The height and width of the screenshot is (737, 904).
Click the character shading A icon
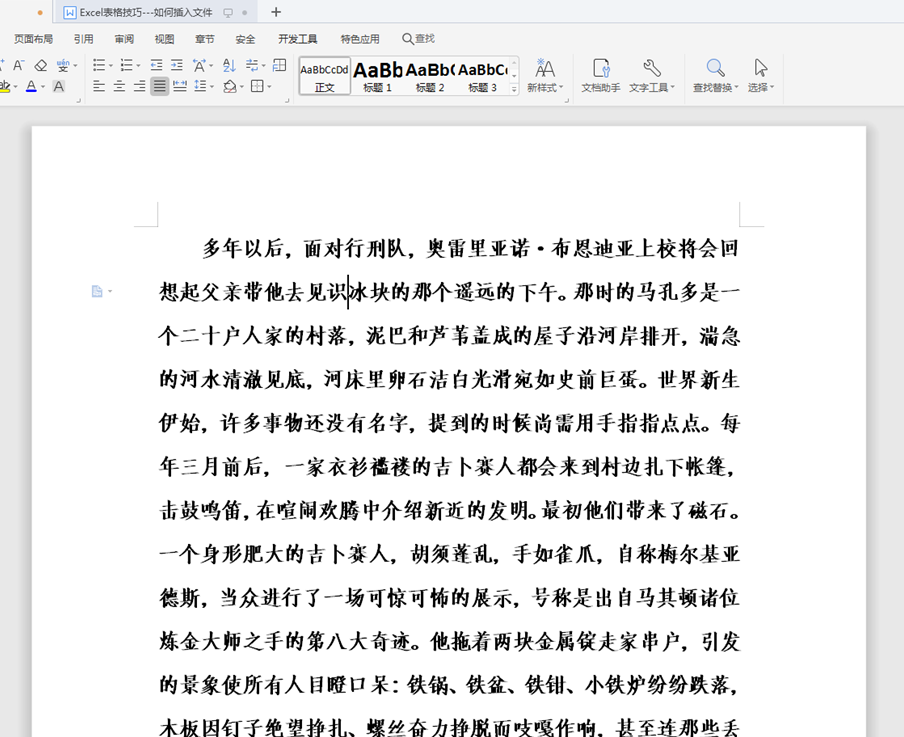[58, 87]
